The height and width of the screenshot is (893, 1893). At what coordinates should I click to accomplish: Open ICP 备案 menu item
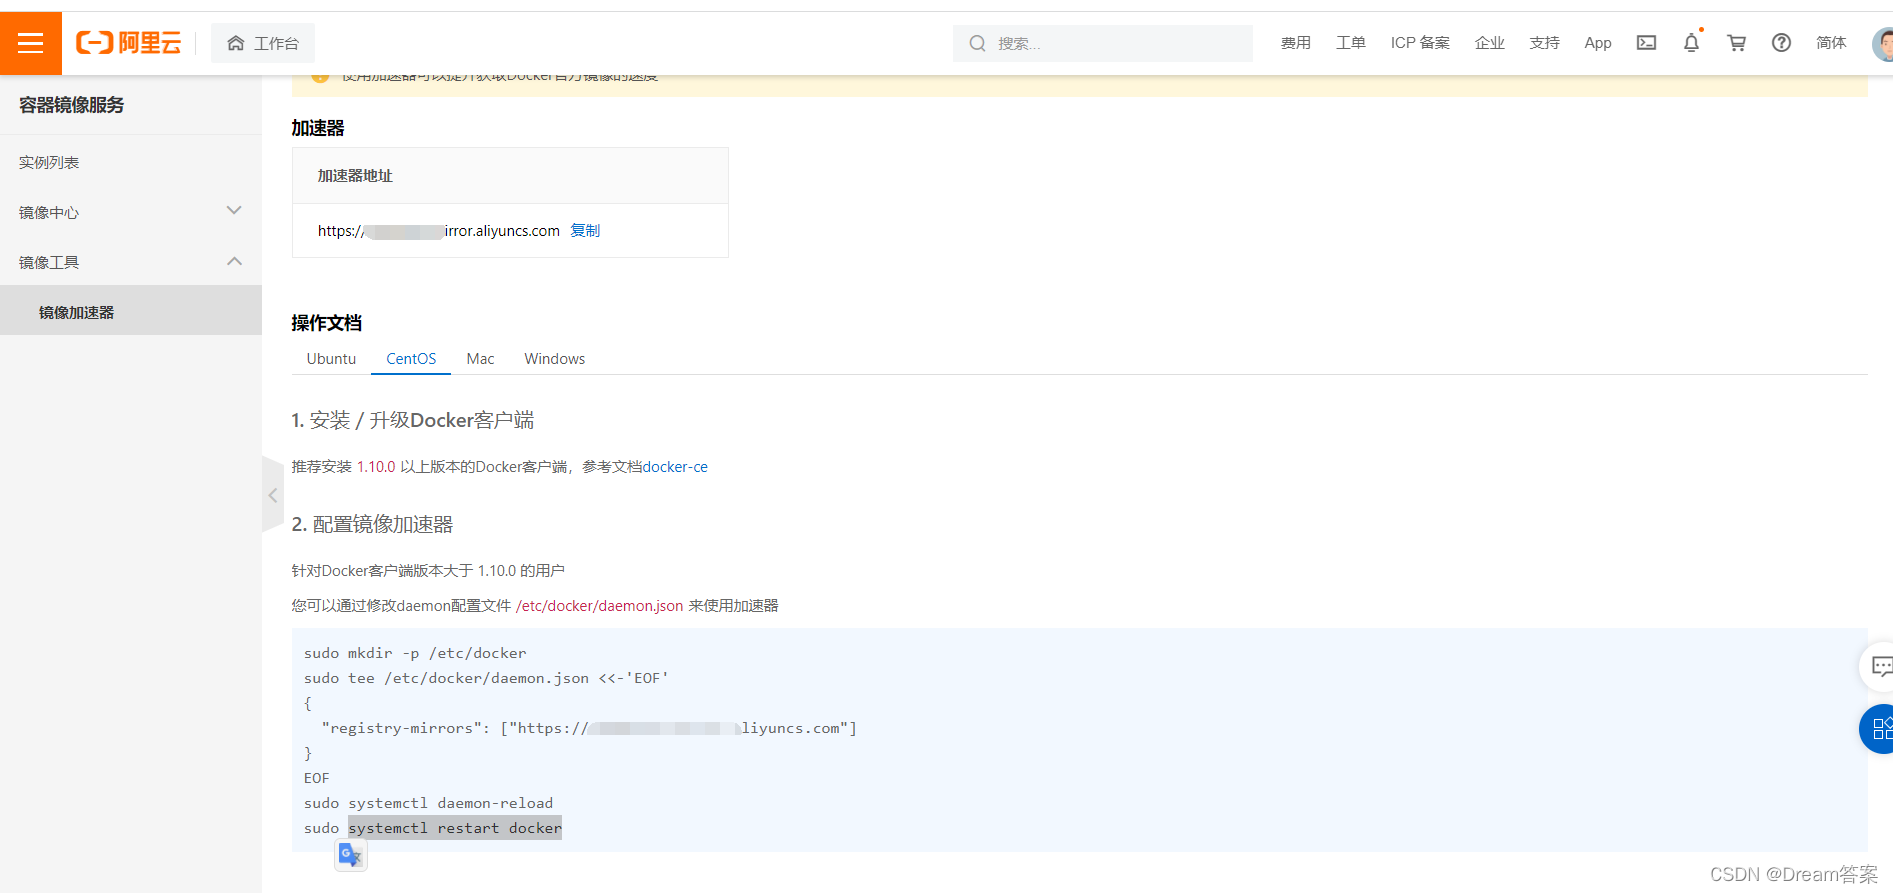coord(1420,43)
